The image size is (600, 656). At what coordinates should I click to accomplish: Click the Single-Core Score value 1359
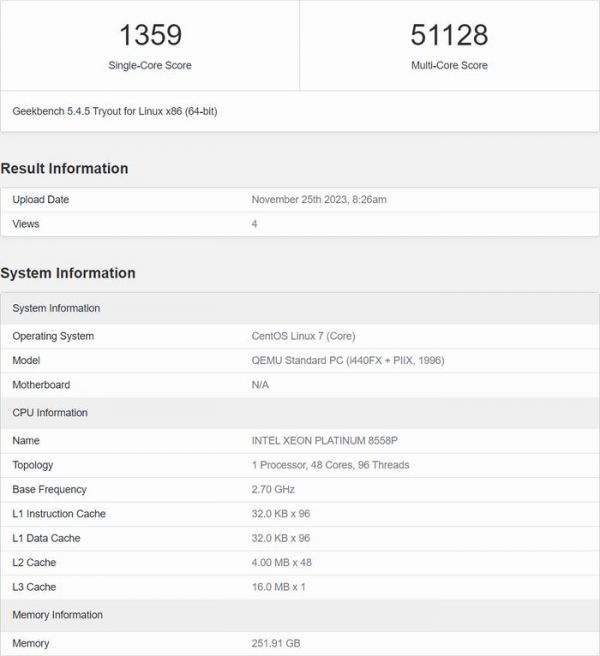pos(150,35)
